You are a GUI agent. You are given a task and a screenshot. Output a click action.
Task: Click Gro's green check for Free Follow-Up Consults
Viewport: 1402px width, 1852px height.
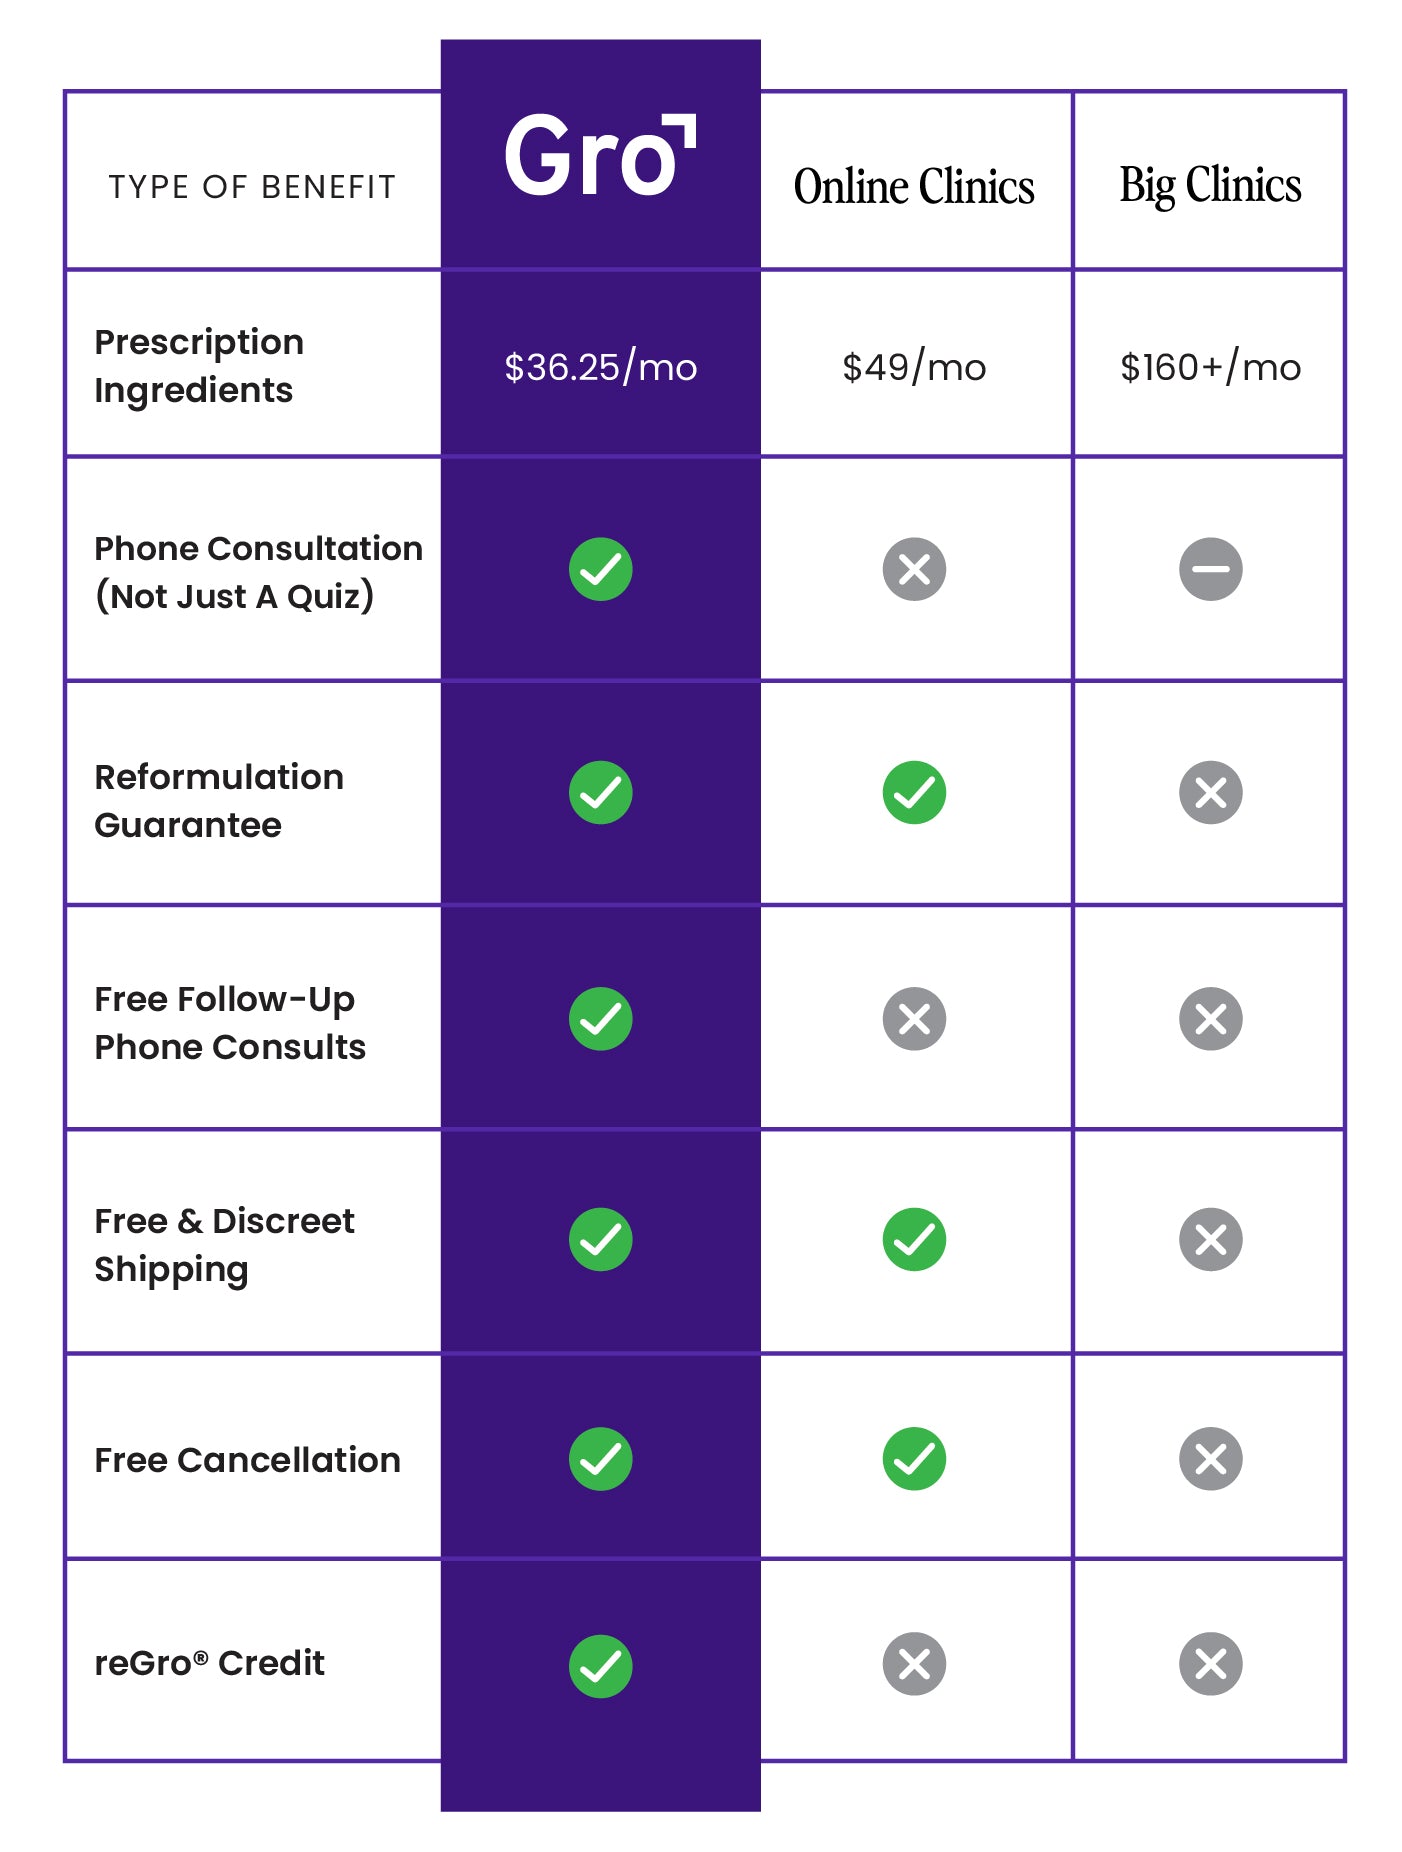(601, 1018)
